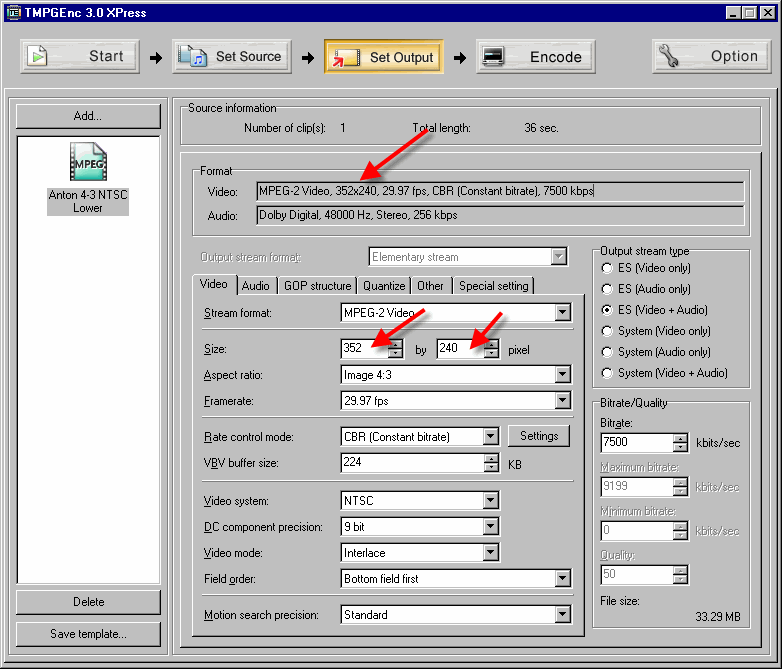Screen dimensions: 782x669
Task: Go to the Set Source step
Action: (232, 57)
